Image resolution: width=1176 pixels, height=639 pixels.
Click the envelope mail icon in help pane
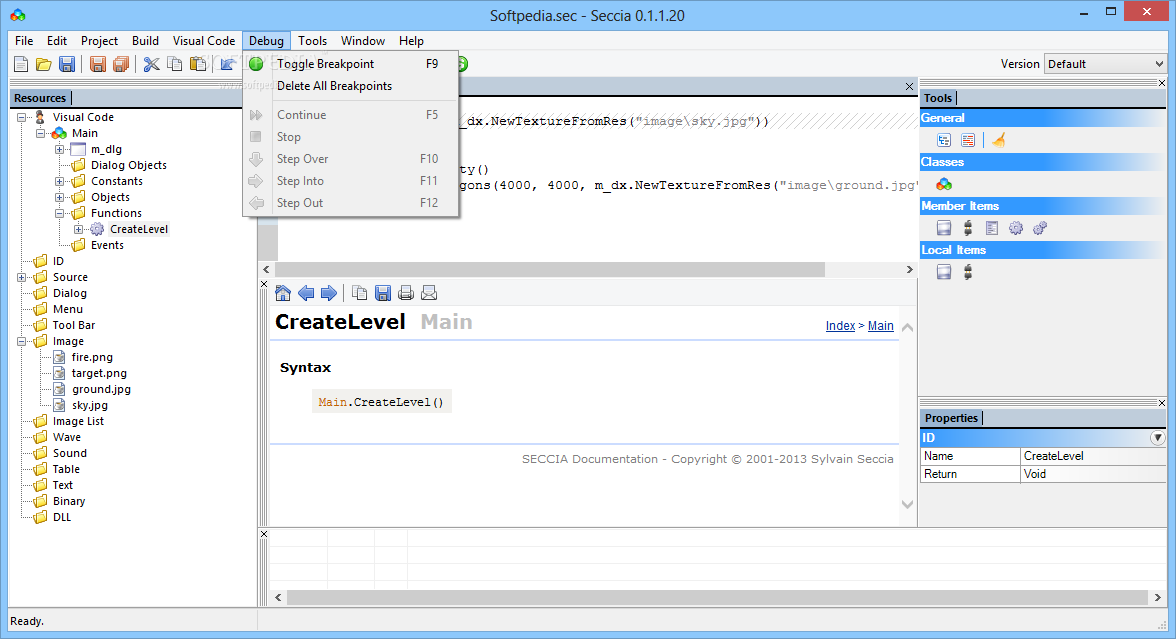(429, 293)
